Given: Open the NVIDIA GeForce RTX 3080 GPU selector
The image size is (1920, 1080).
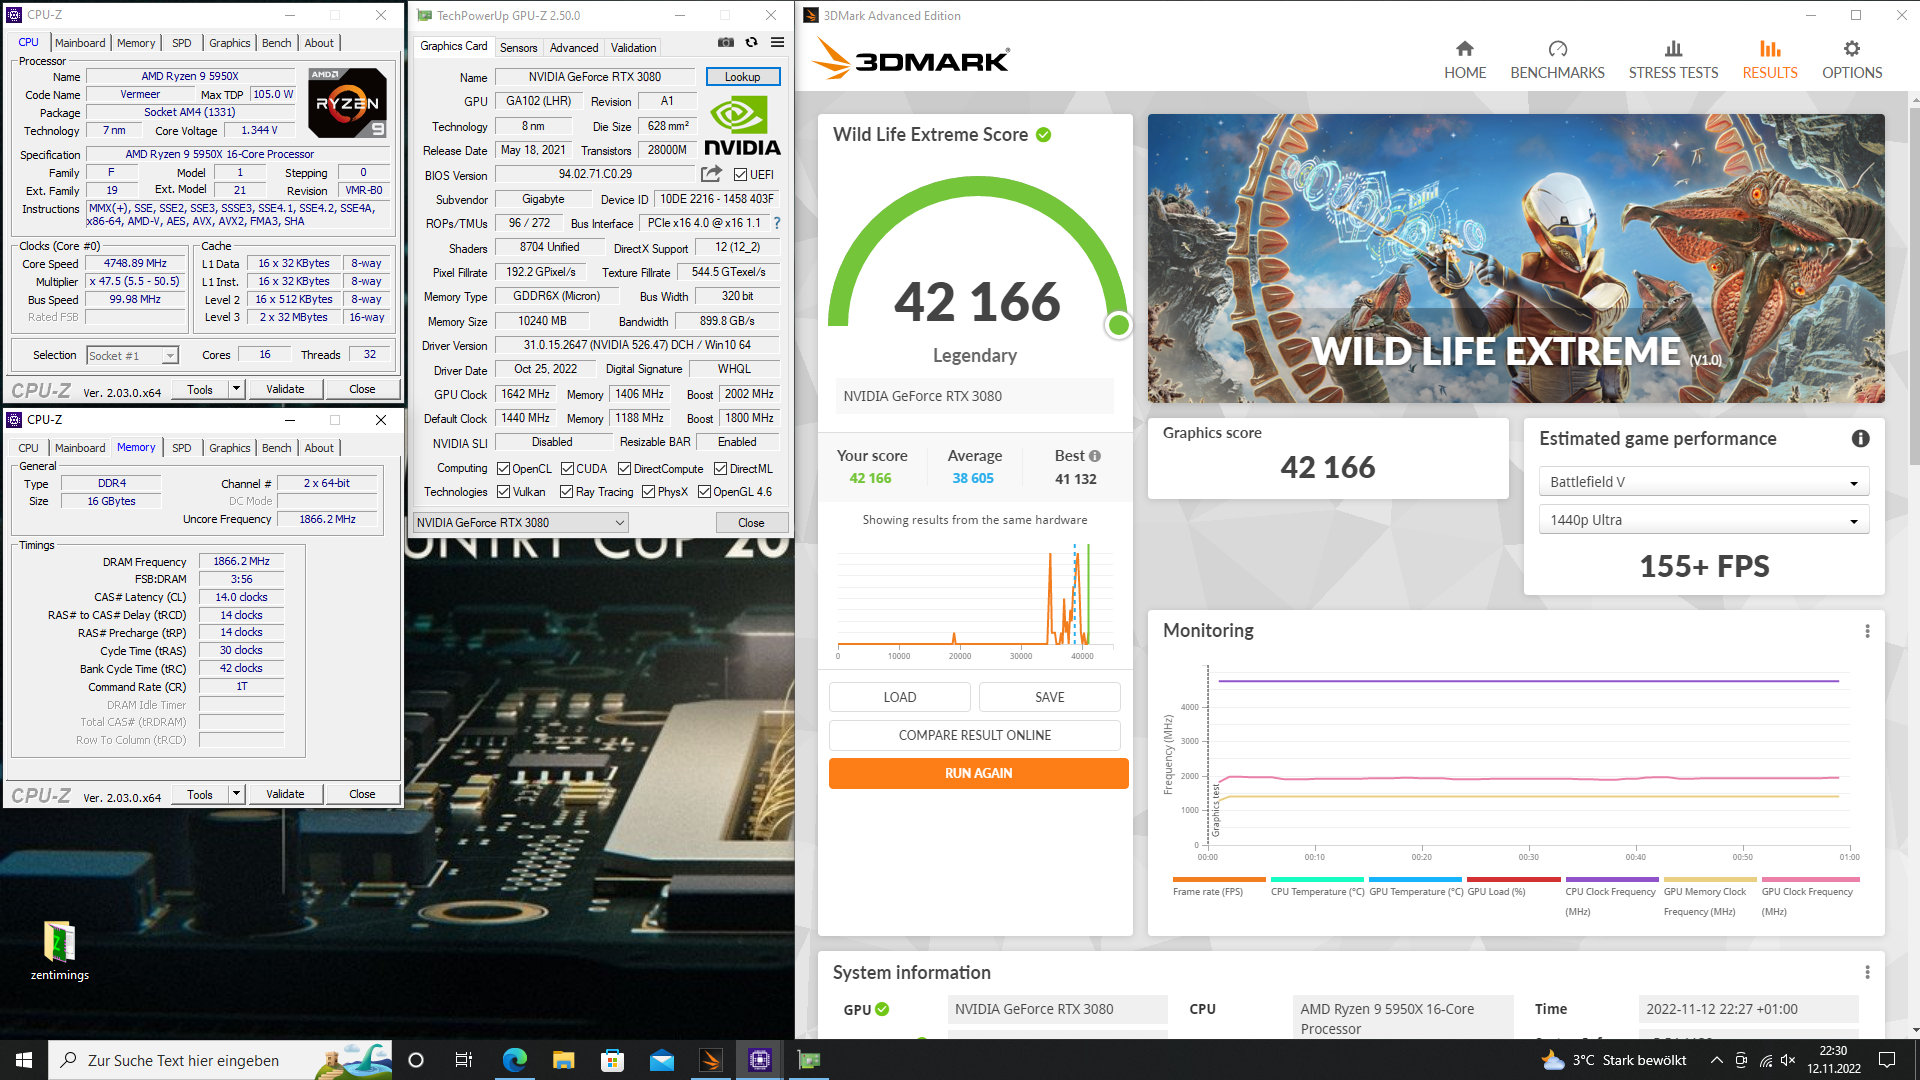Looking at the screenshot, I should (x=520, y=523).
